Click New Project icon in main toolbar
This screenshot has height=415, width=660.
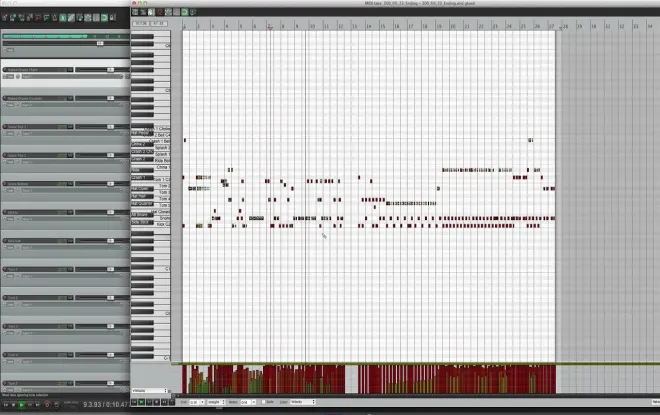click(x=5, y=18)
